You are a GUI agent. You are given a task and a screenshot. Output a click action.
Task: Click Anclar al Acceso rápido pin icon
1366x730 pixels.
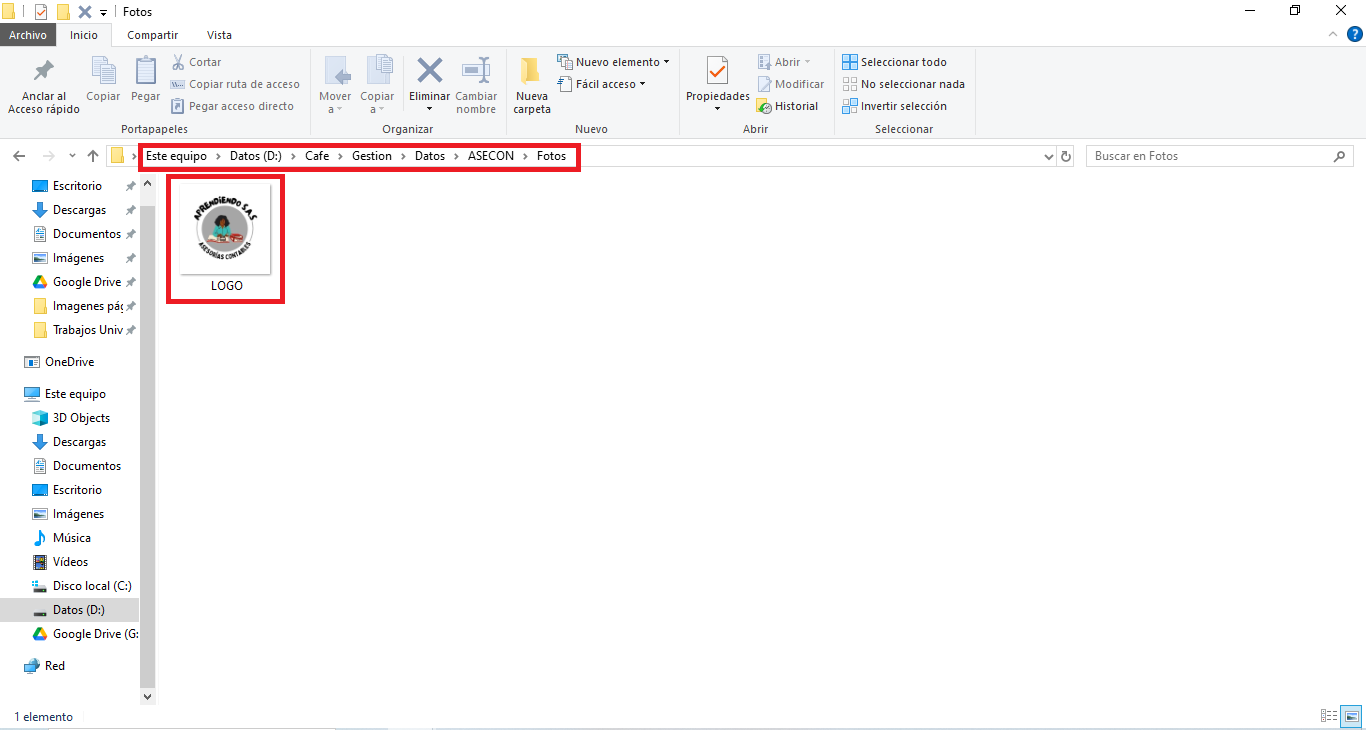tap(44, 72)
